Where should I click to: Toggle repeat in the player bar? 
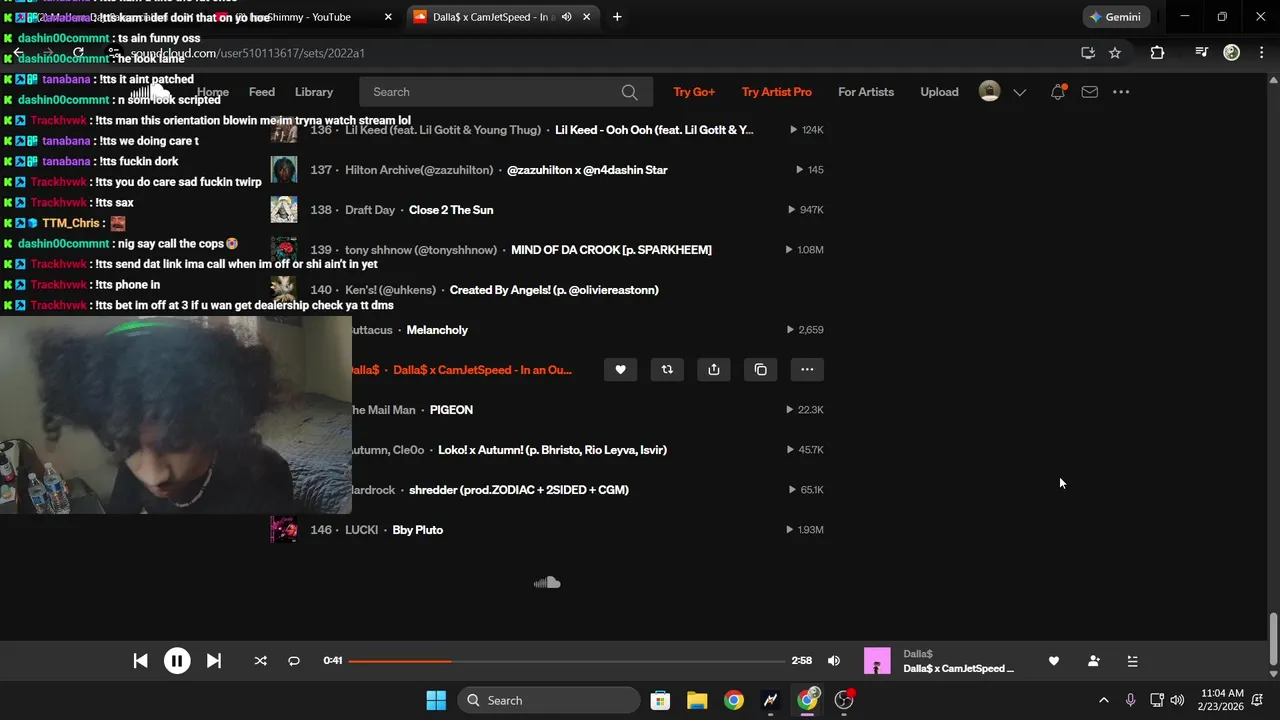(294, 661)
